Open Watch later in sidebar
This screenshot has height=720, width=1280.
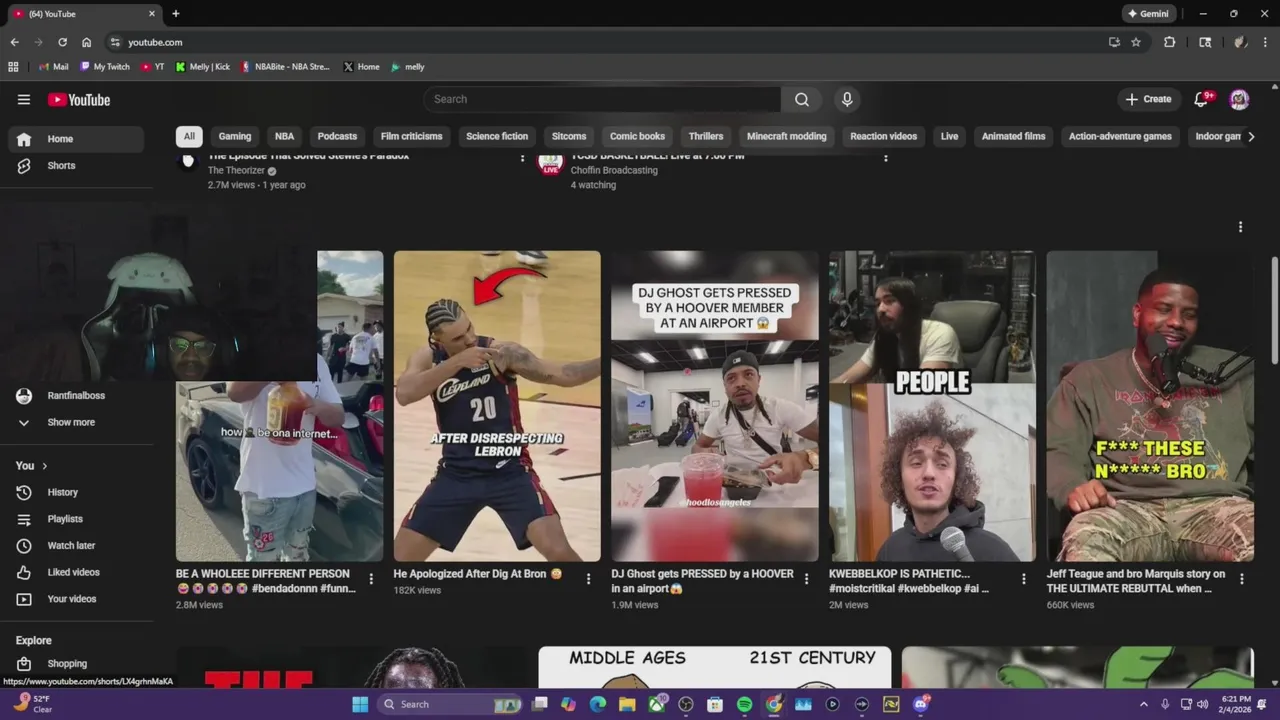(76, 545)
